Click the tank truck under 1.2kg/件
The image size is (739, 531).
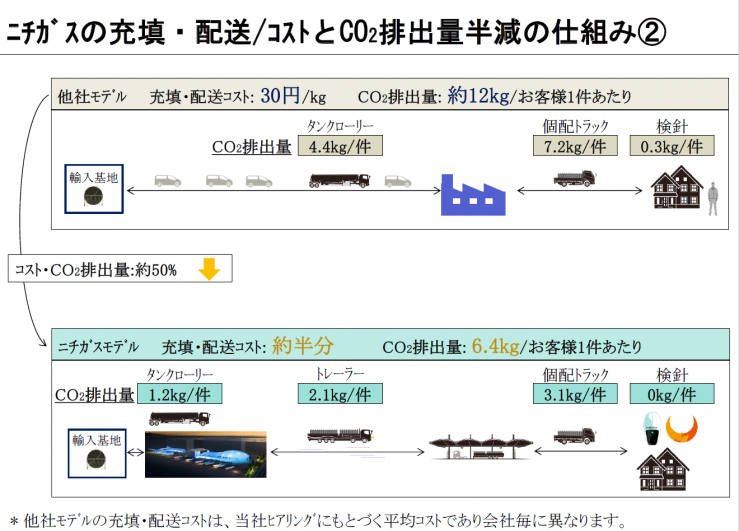pyautogui.click(x=180, y=419)
